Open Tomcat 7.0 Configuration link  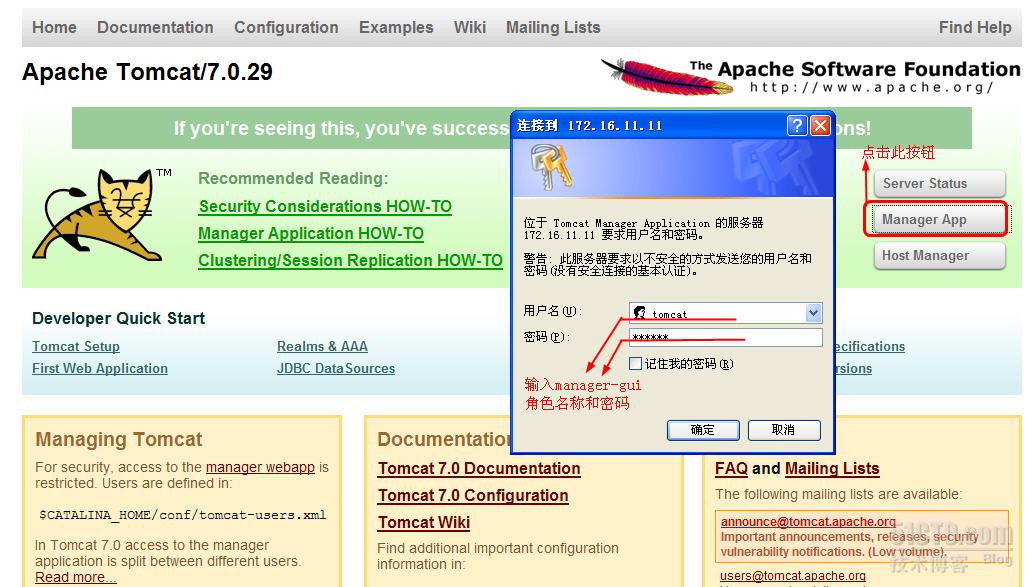click(473, 495)
